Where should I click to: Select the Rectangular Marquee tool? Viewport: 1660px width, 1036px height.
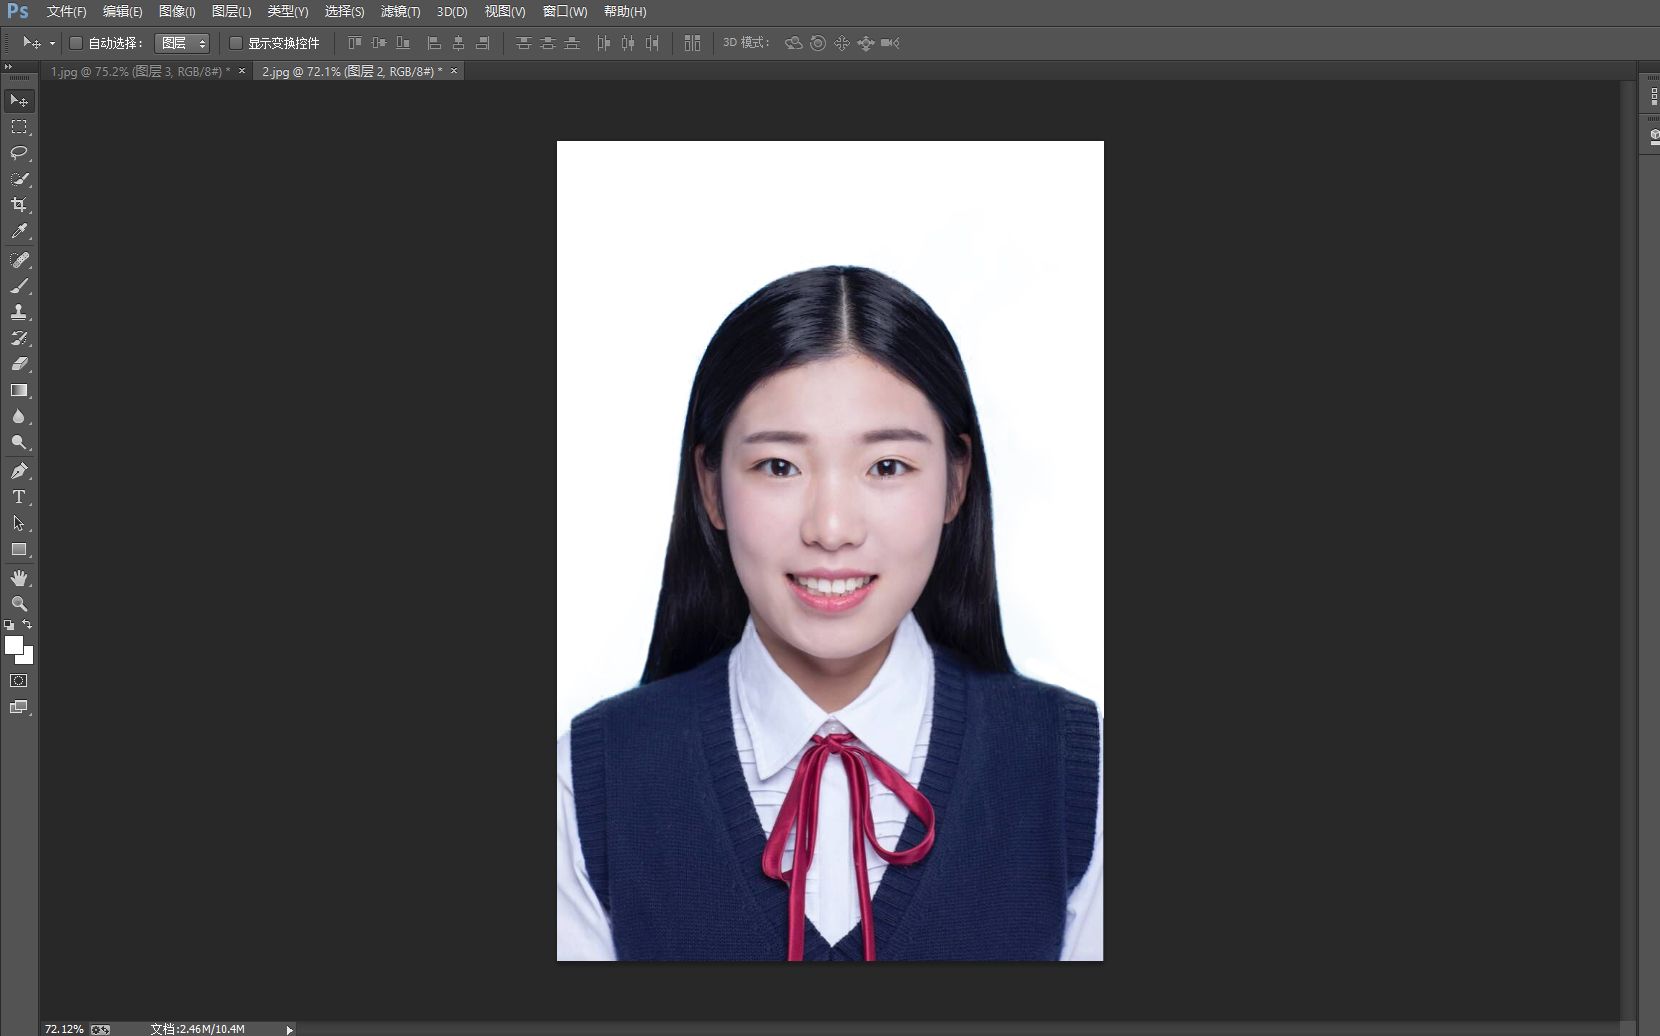(19, 127)
